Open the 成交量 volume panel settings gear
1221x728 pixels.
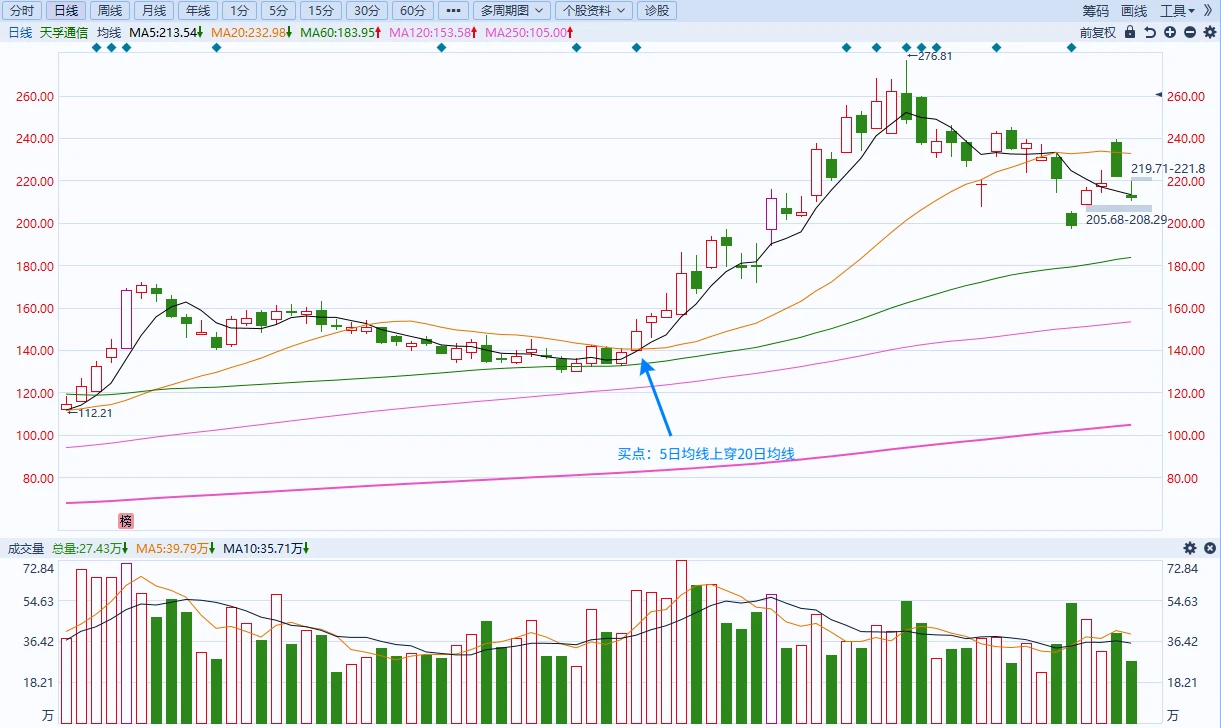(1190, 548)
